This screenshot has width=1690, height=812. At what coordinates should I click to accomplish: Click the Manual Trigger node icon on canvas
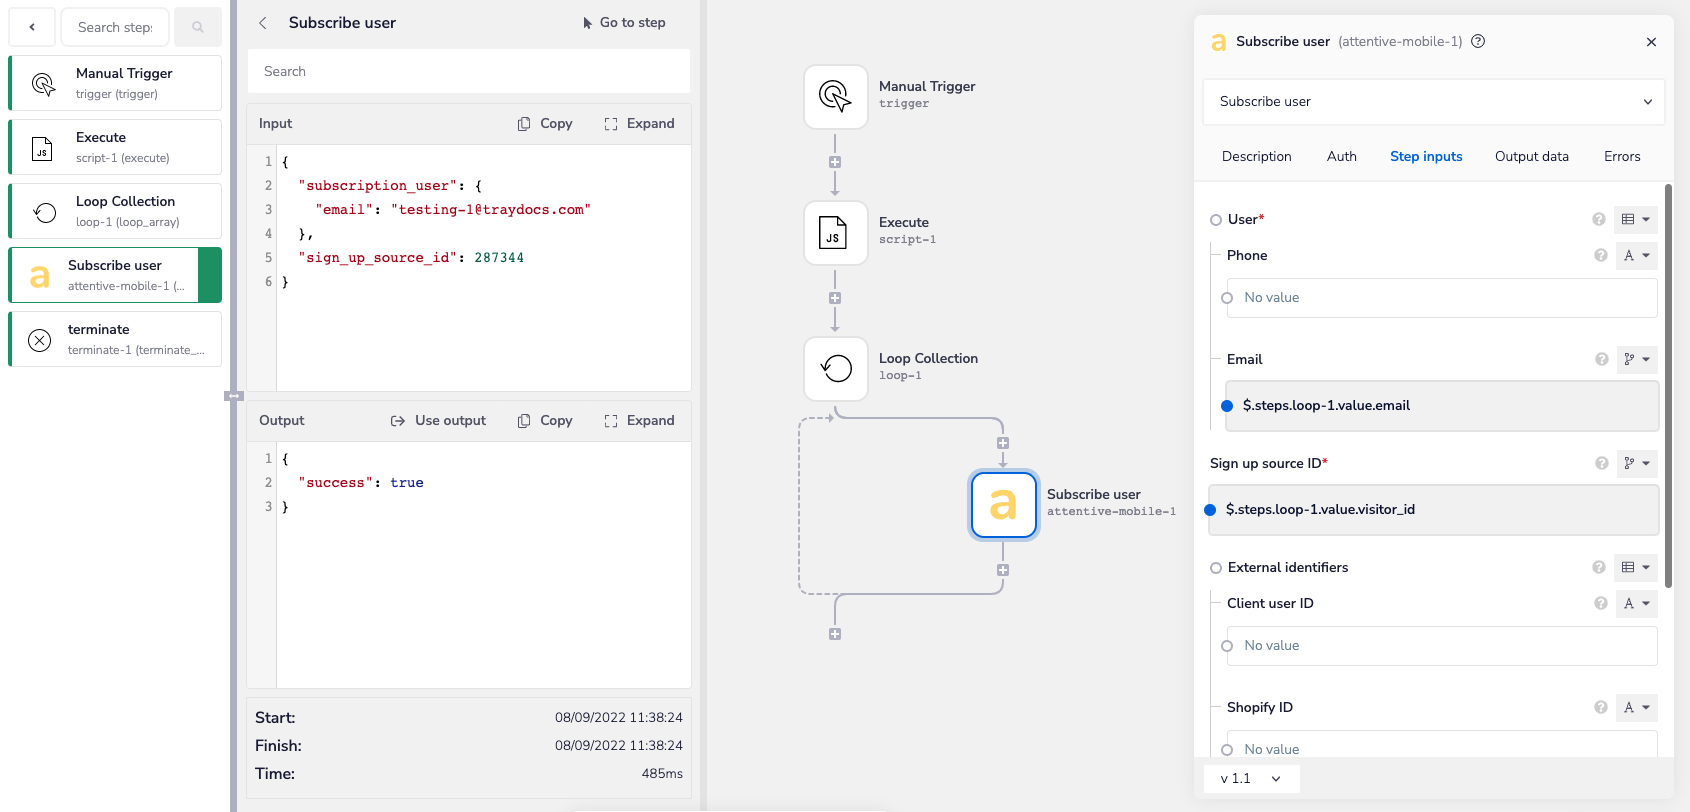[835, 97]
